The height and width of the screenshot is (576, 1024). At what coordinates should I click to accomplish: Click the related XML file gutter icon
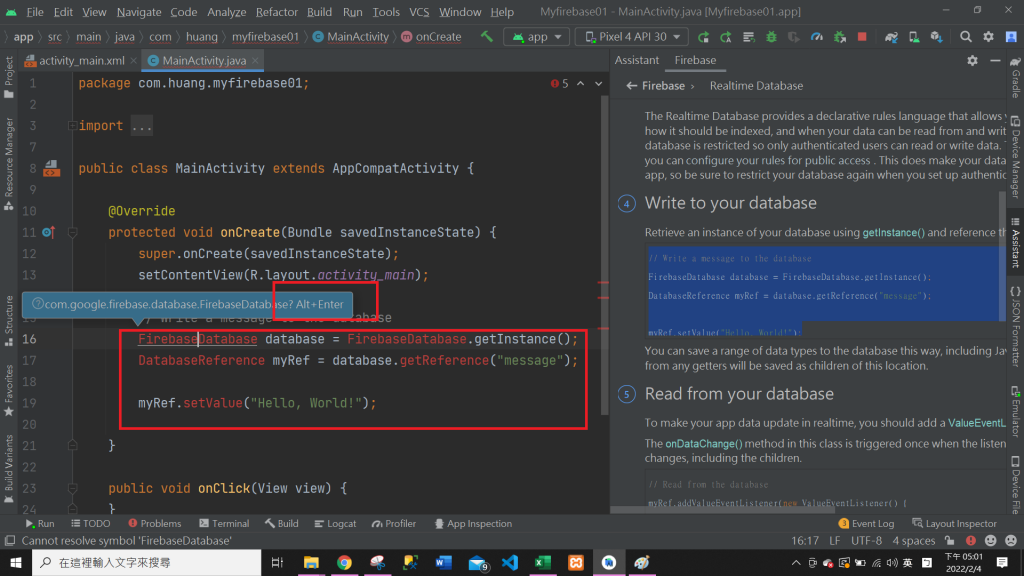[x=52, y=168]
